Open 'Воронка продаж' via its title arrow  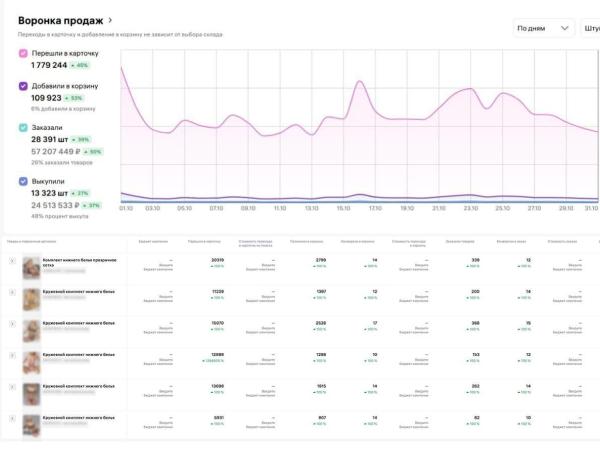coord(110,19)
